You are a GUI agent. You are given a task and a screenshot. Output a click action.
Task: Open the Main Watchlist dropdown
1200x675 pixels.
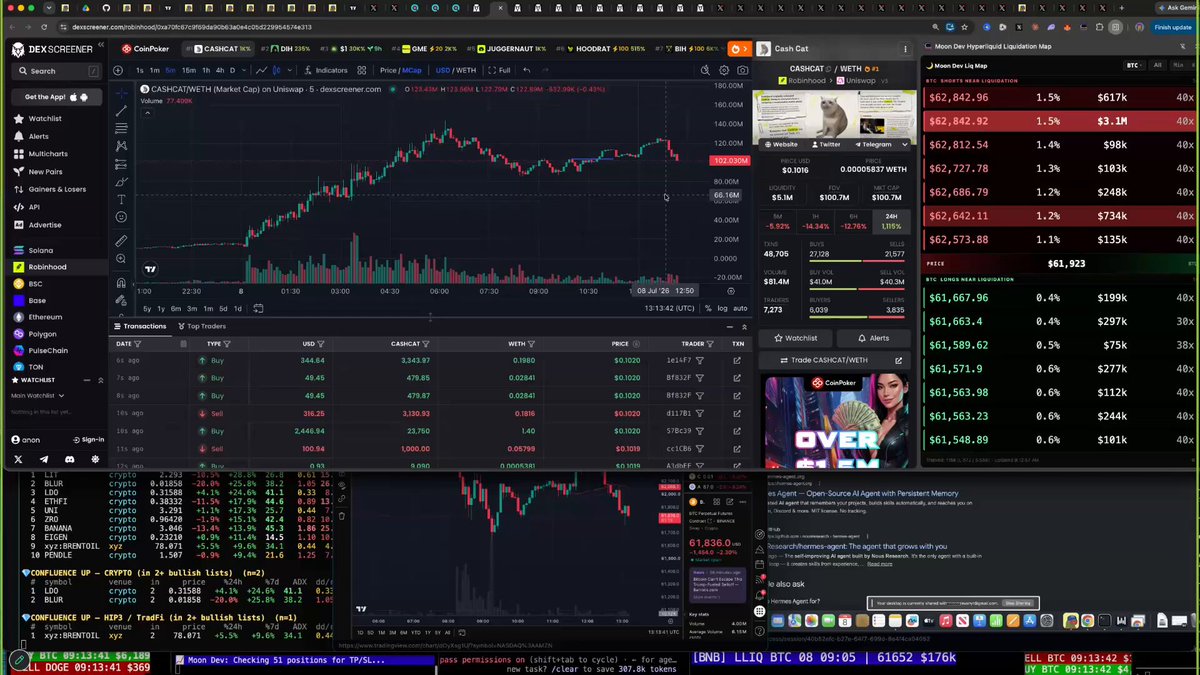[38, 395]
